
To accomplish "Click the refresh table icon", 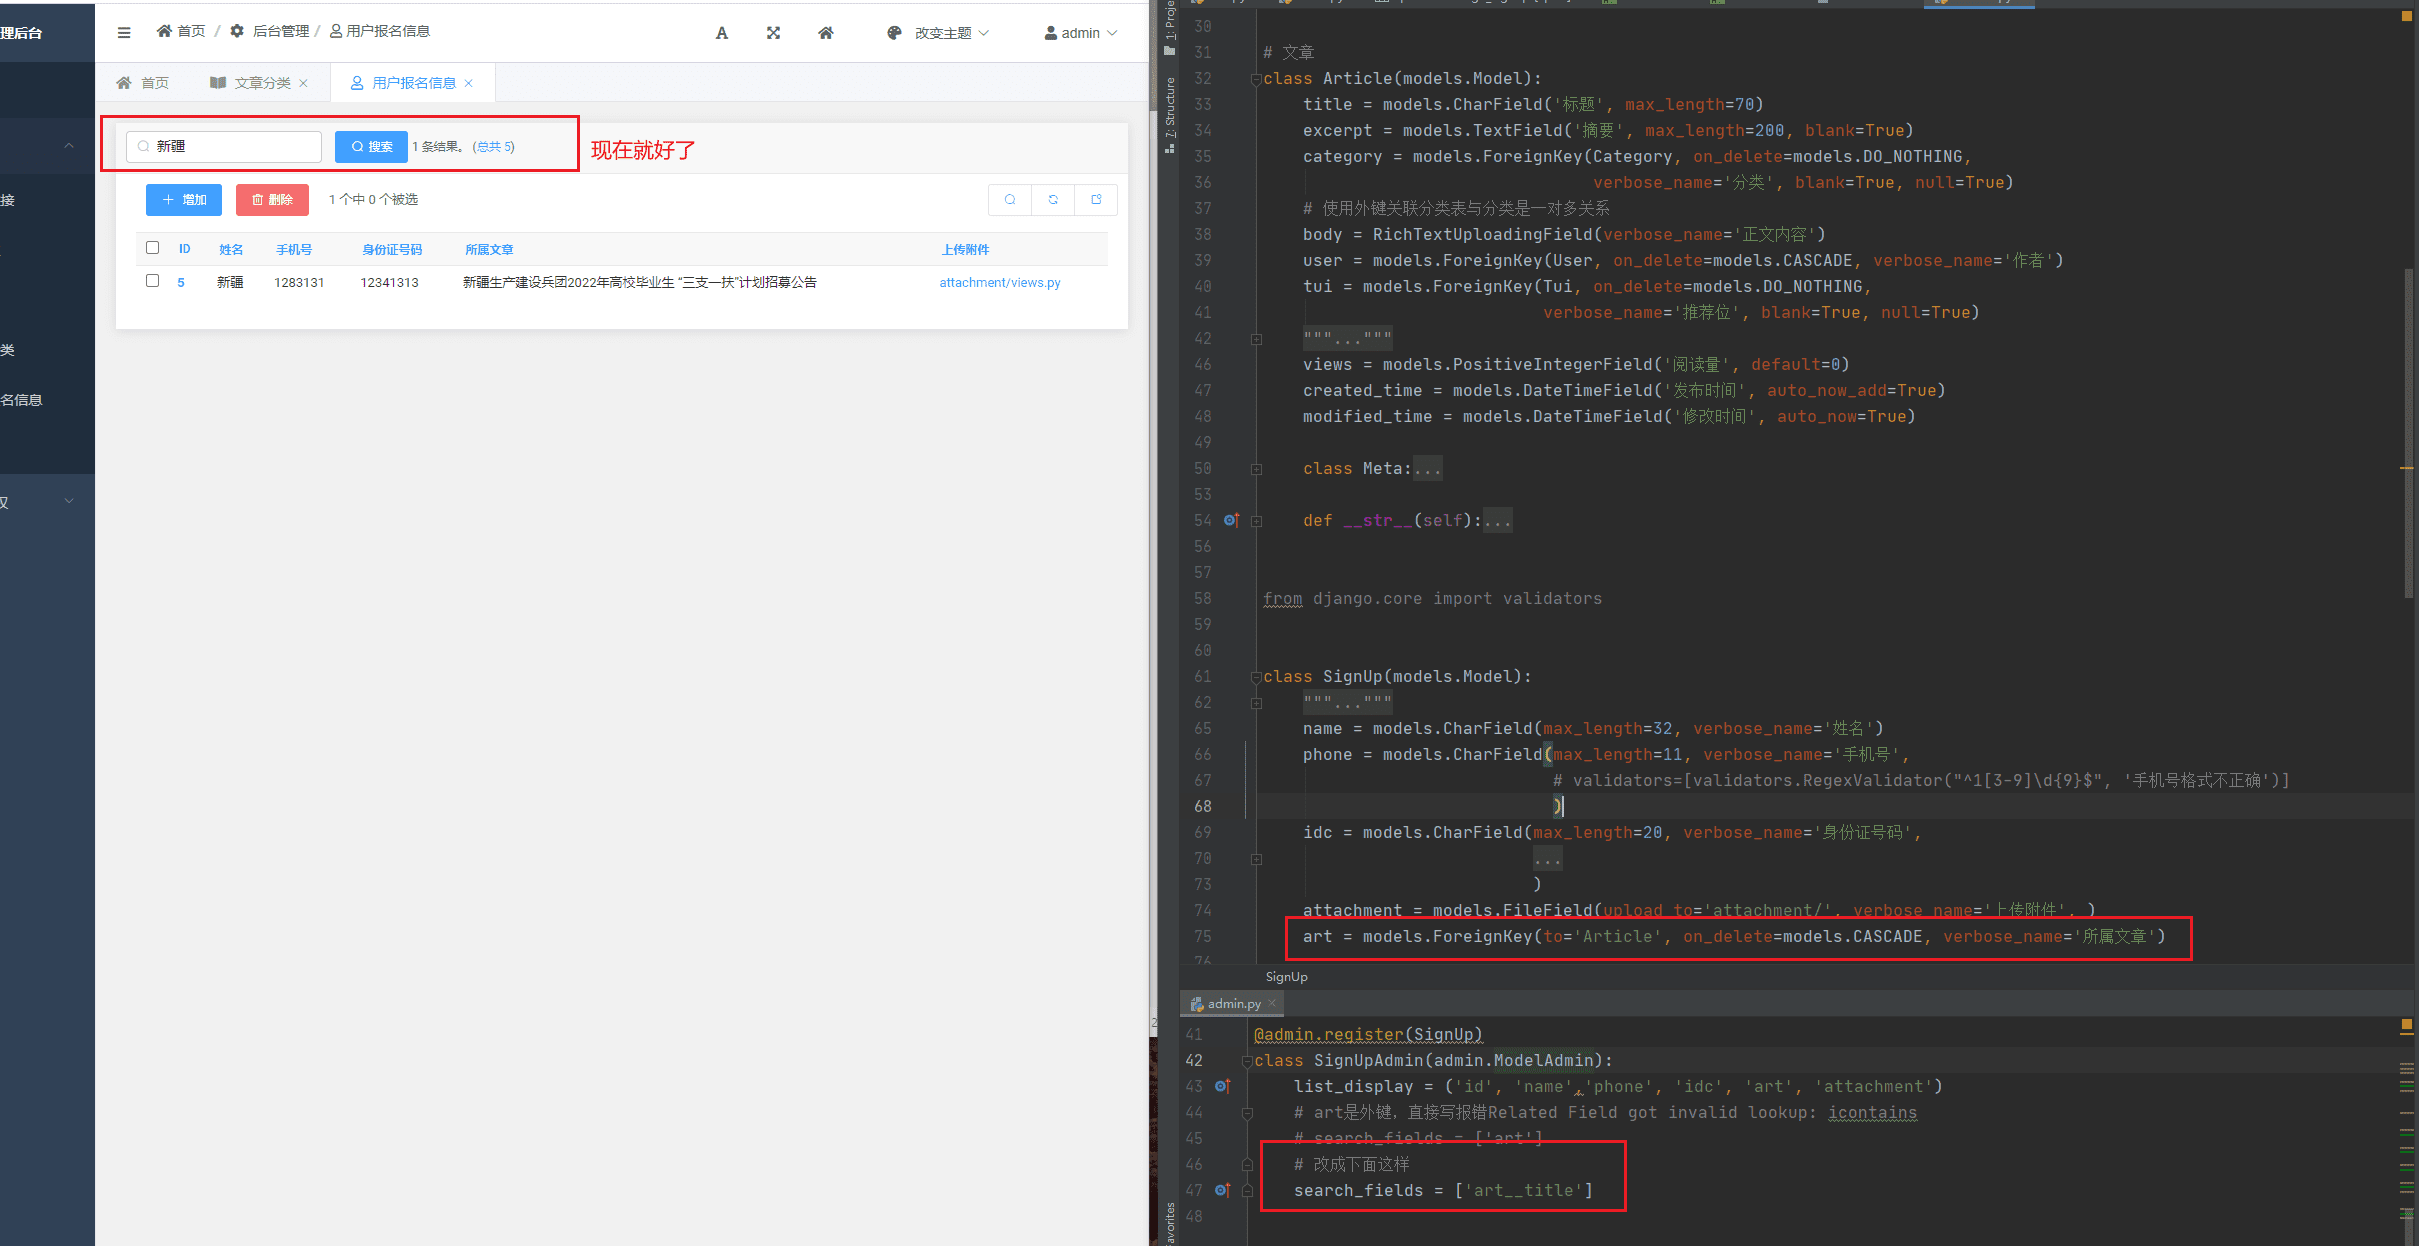I will pos(1053,200).
